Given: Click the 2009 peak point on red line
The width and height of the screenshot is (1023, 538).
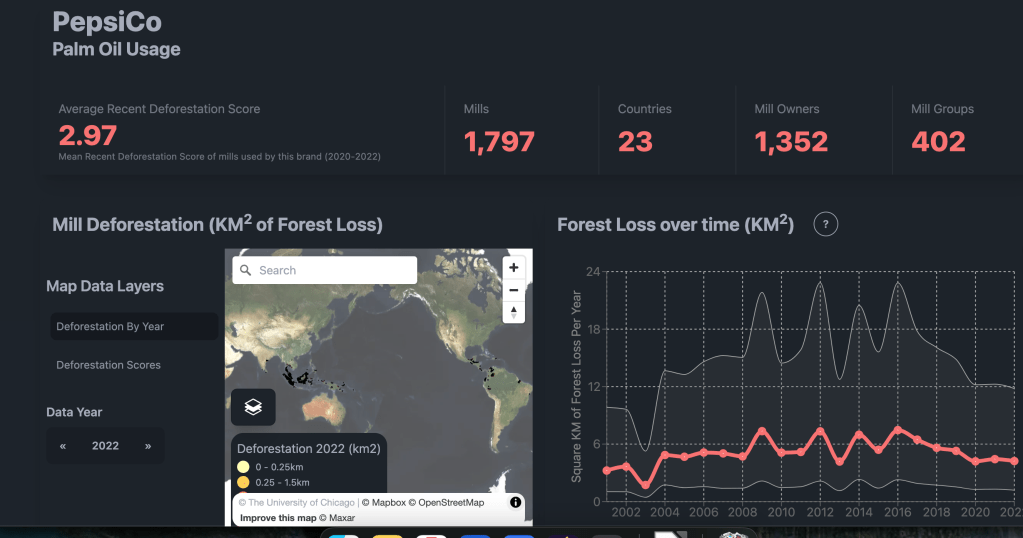Looking at the screenshot, I should pyautogui.click(x=762, y=431).
